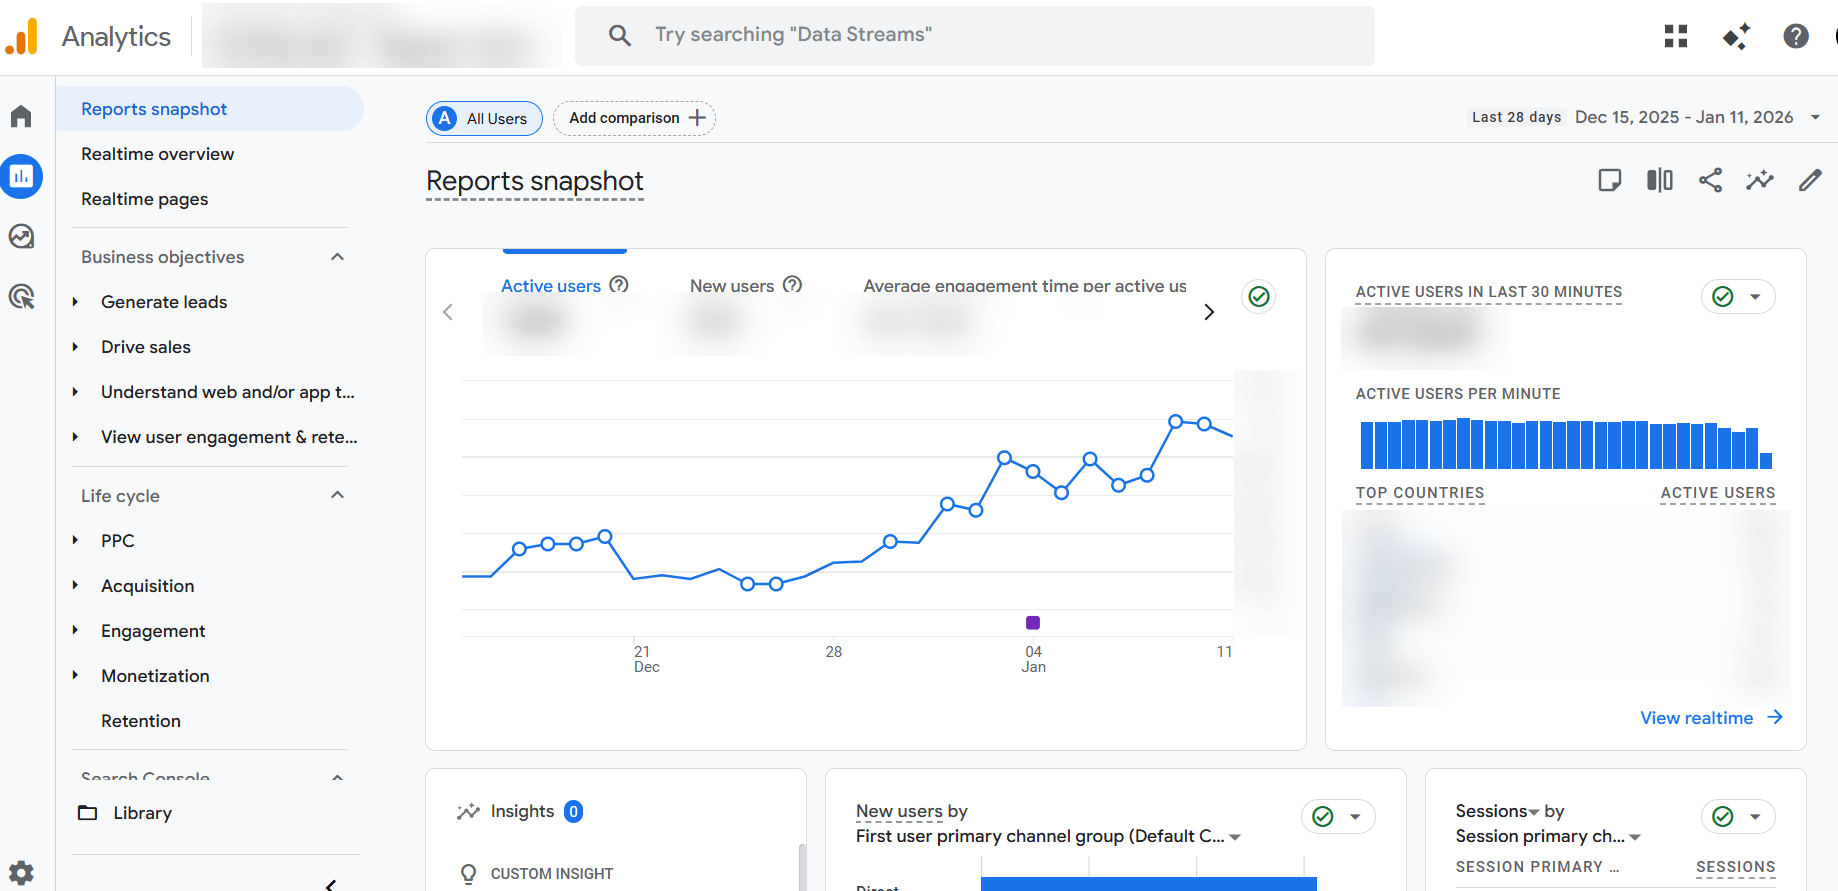Open Realtime overview in sidebar
Image resolution: width=1838 pixels, height=891 pixels.
pos(158,154)
